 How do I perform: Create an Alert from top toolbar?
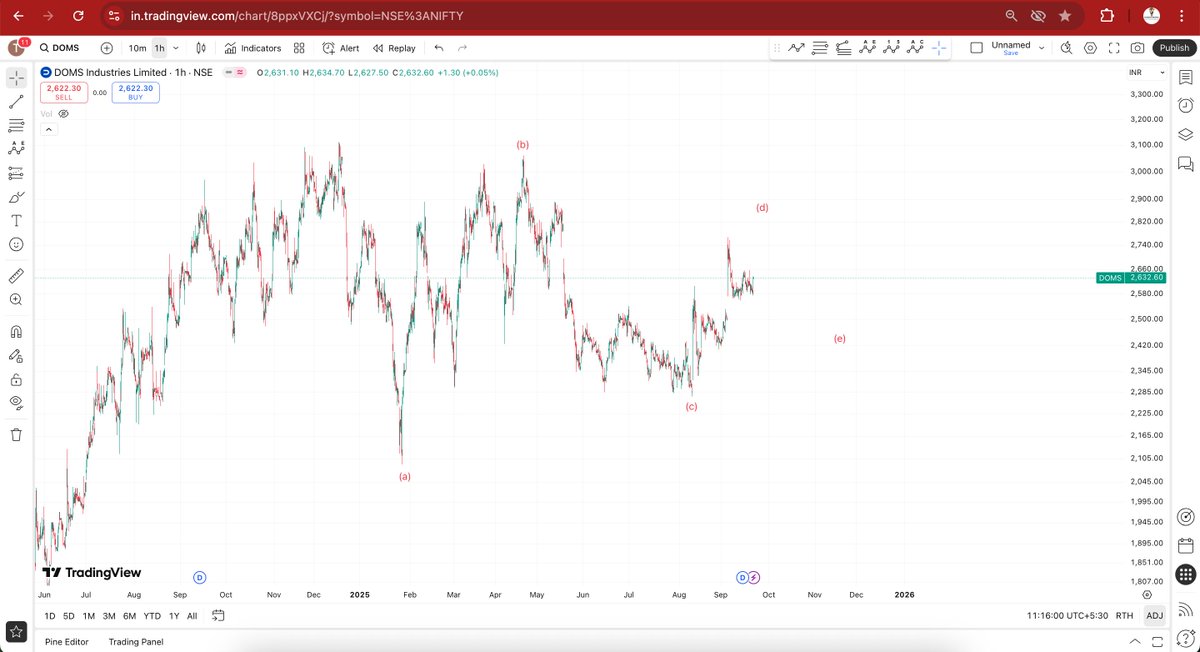point(341,48)
